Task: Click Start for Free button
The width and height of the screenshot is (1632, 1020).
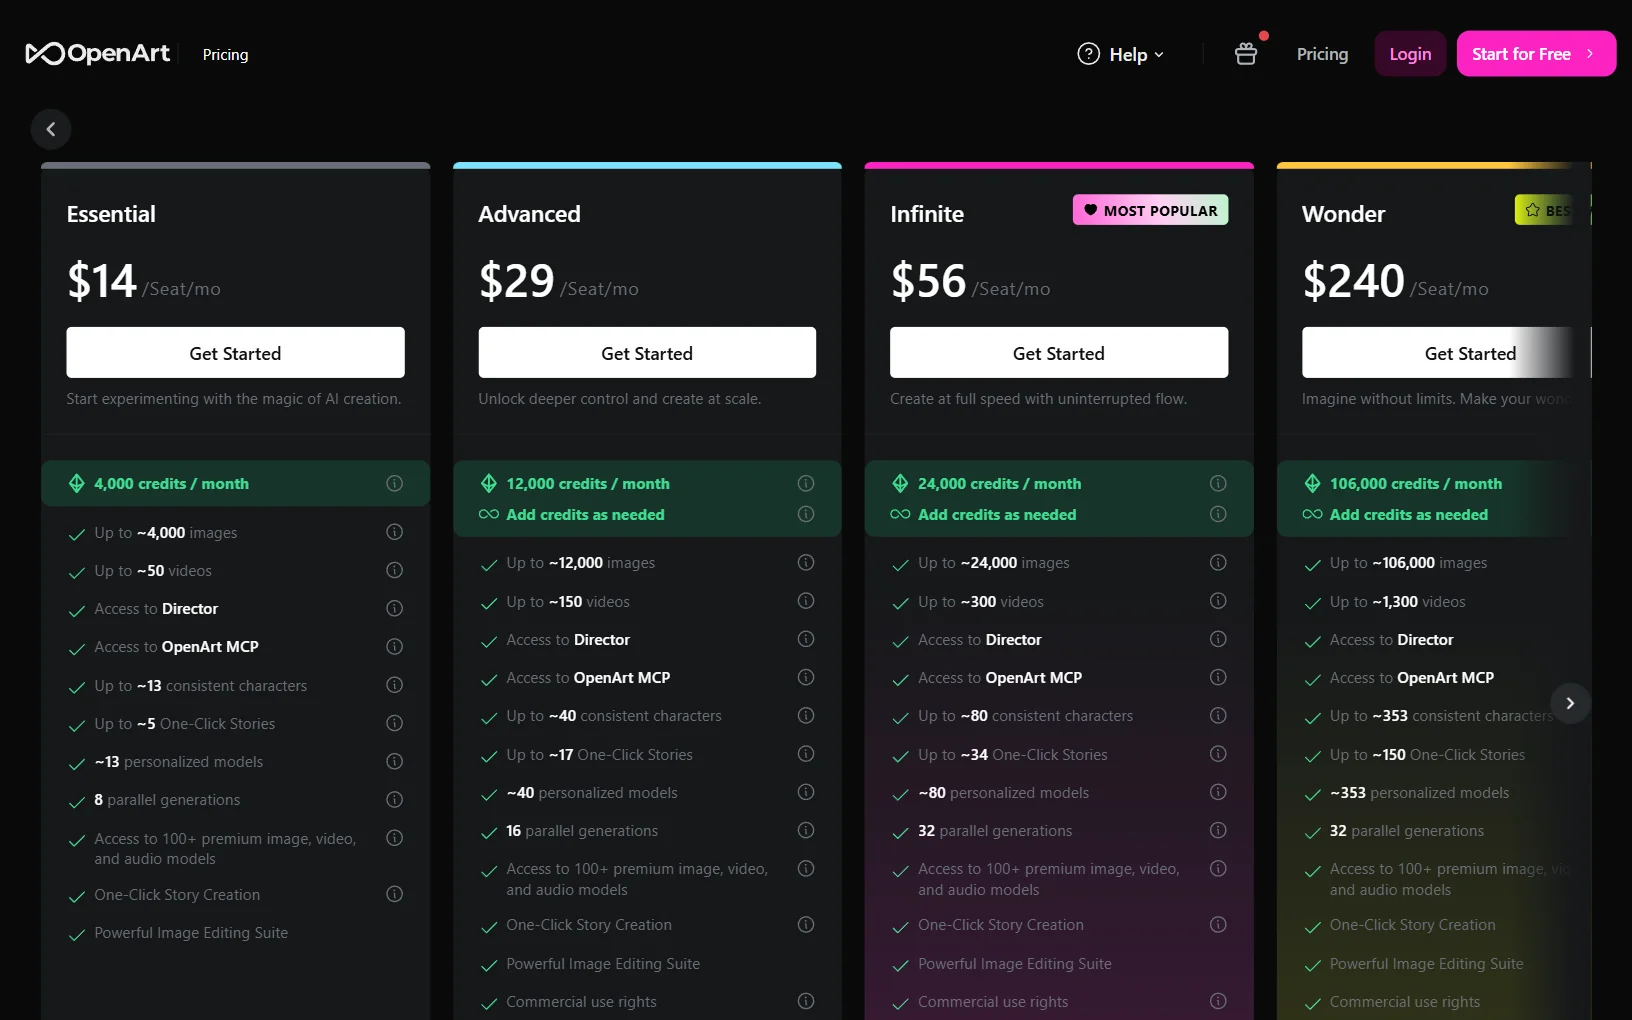Action: click(1536, 54)
